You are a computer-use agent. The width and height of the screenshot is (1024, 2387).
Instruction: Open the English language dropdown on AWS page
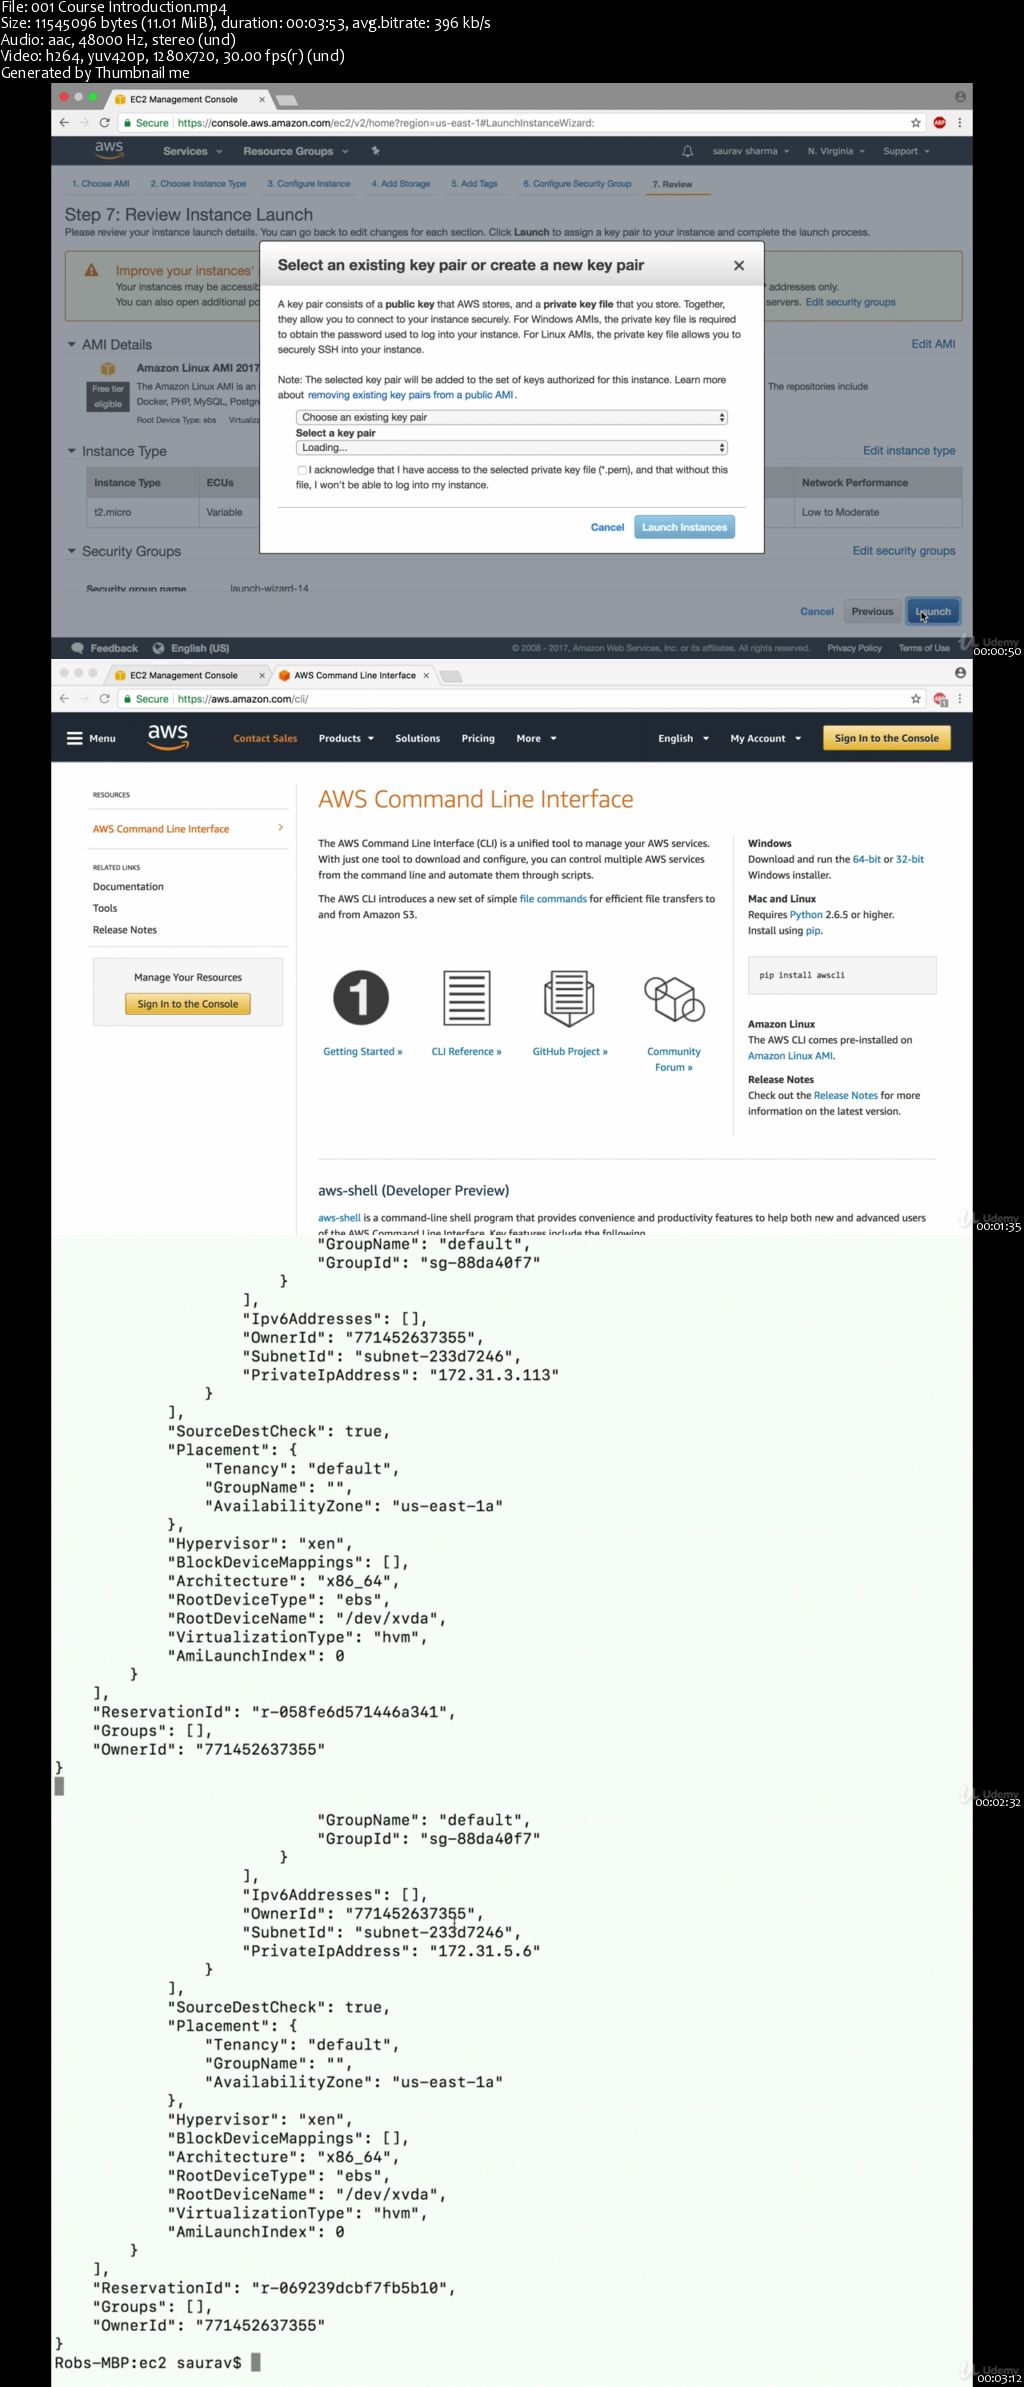click(x=683, y=738)
